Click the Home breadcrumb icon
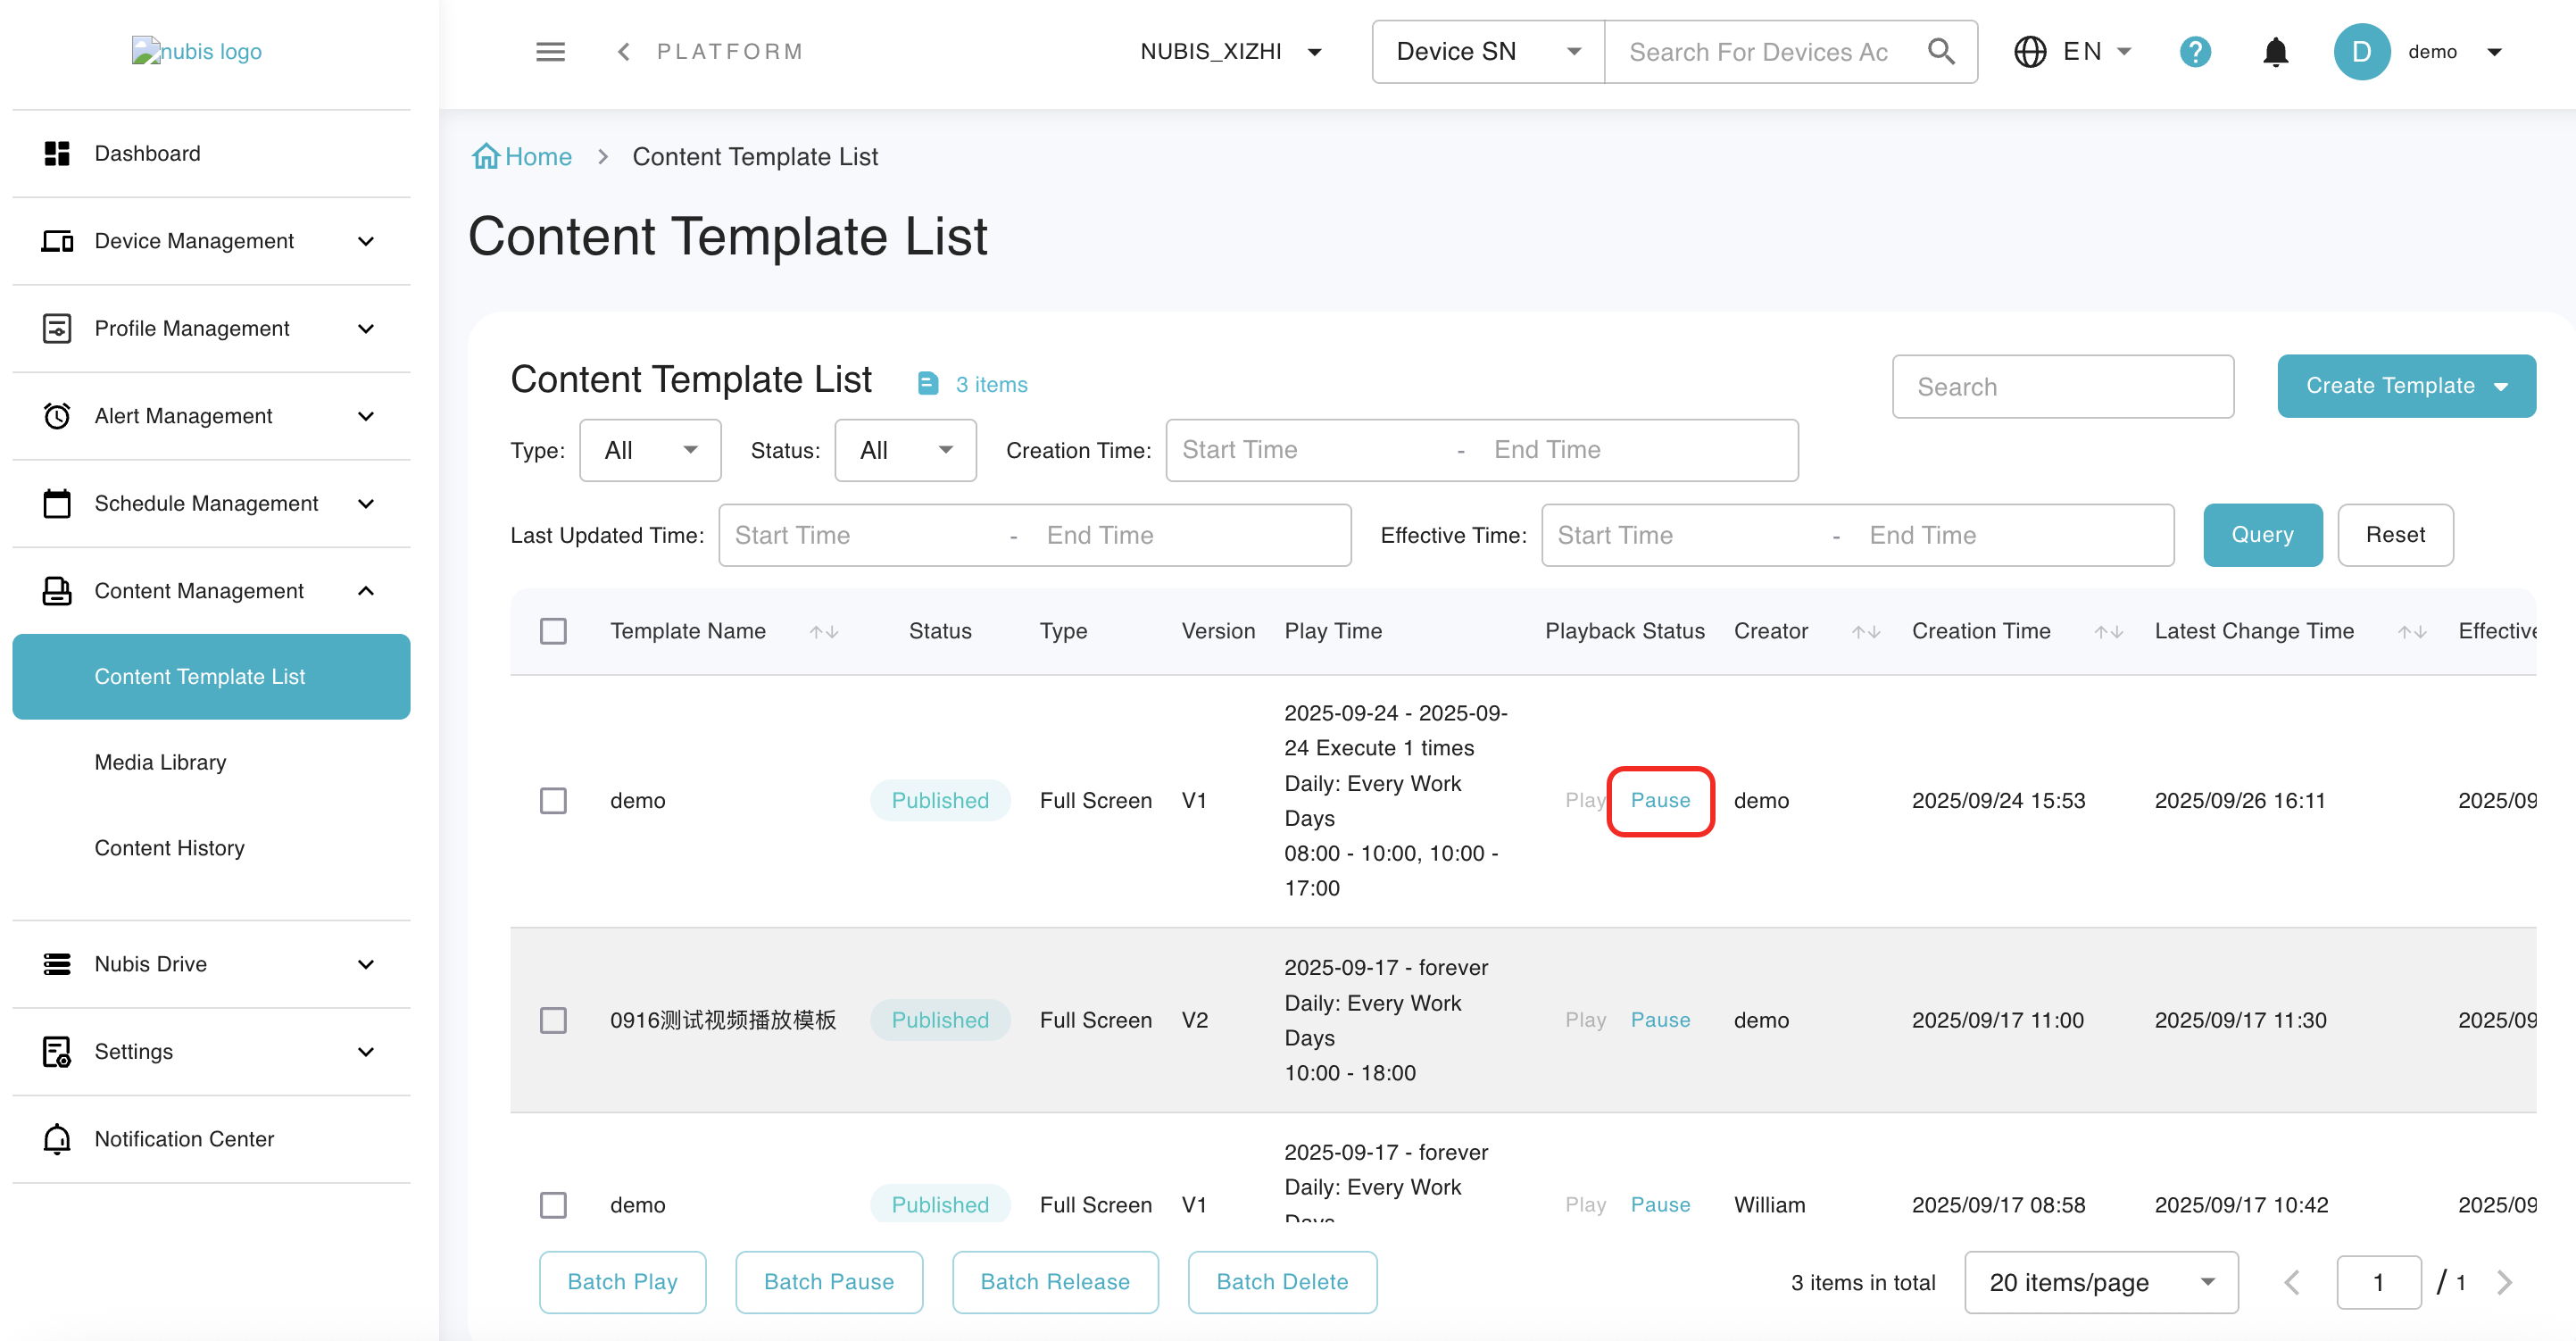Image resolution: width=2576 pixels, height=1341 pixels. (486, 157)
